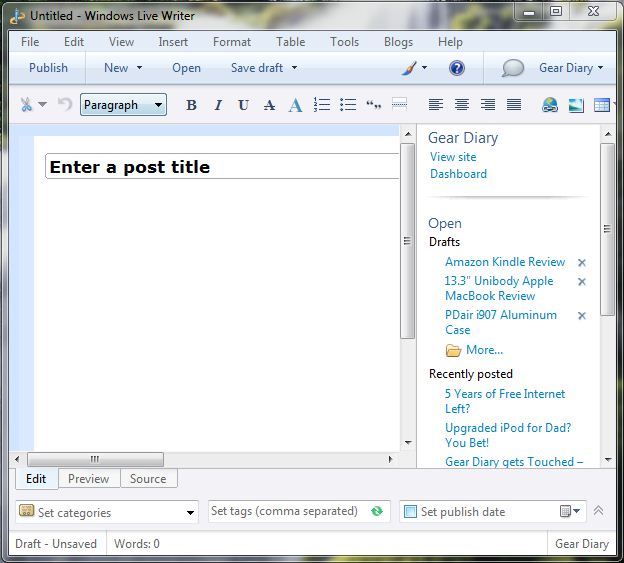Apply block quote formatting
The height and width of the screenshot is (563, 624).
pos(373,105)
